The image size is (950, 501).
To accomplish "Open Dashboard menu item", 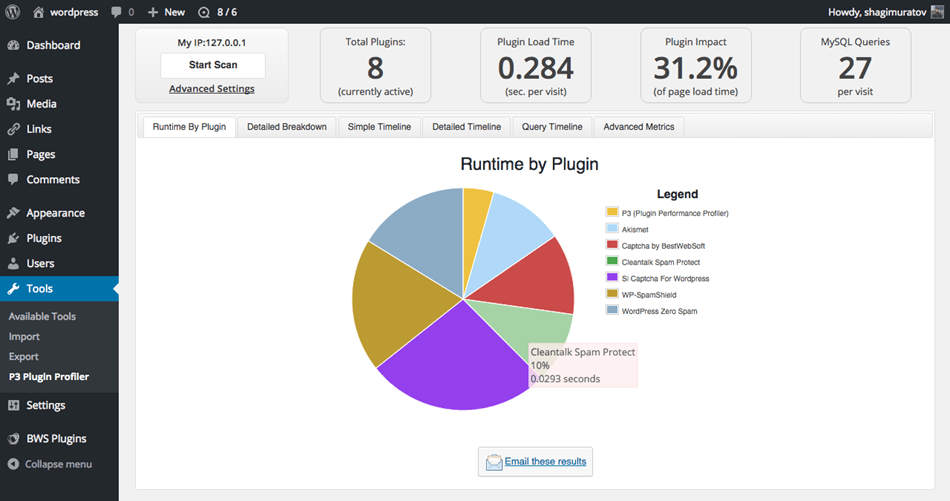I will (x=53, y=45).
